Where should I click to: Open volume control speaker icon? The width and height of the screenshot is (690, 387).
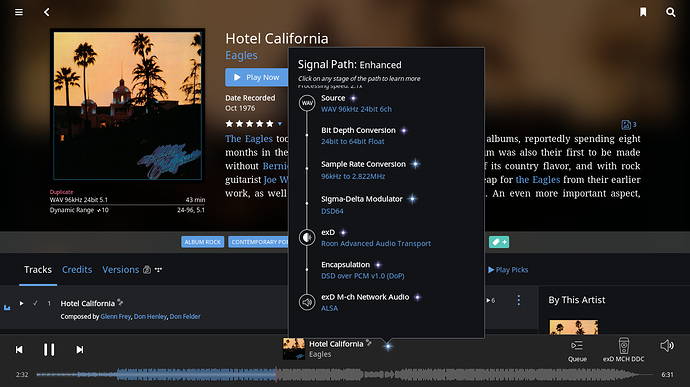(x=667, y=346)
